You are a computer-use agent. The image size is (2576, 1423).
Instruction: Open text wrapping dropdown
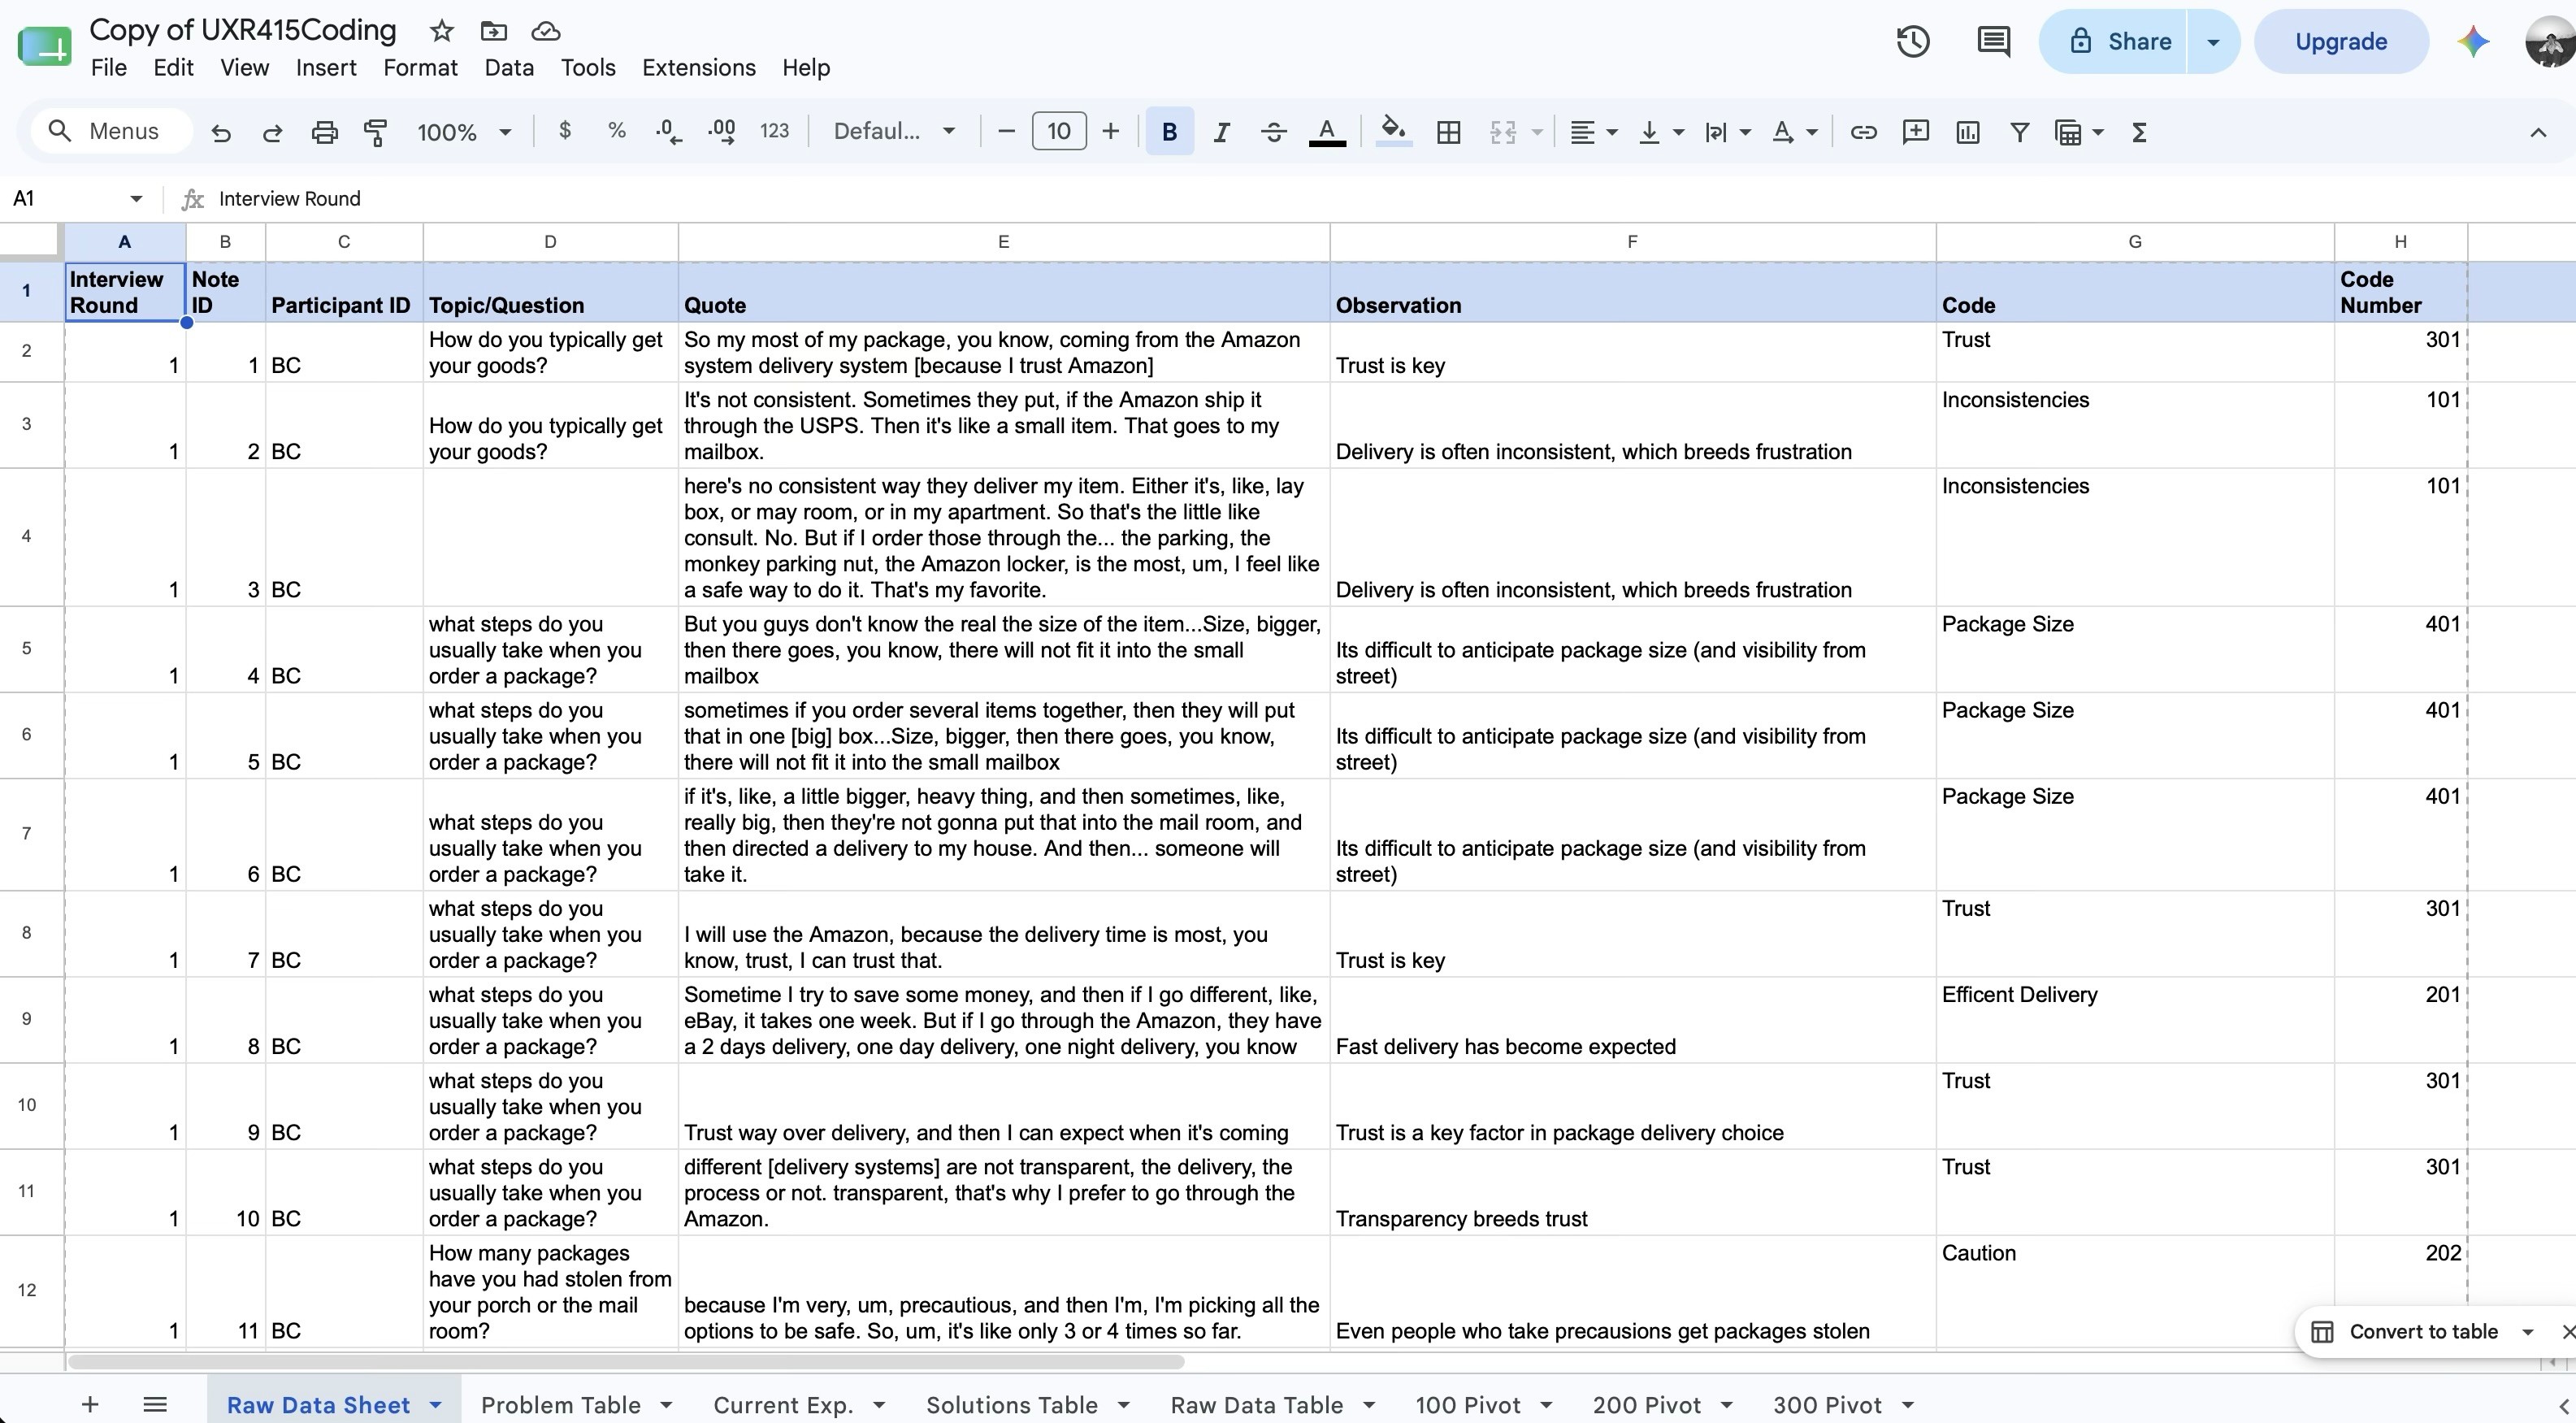click(1728, 132)
